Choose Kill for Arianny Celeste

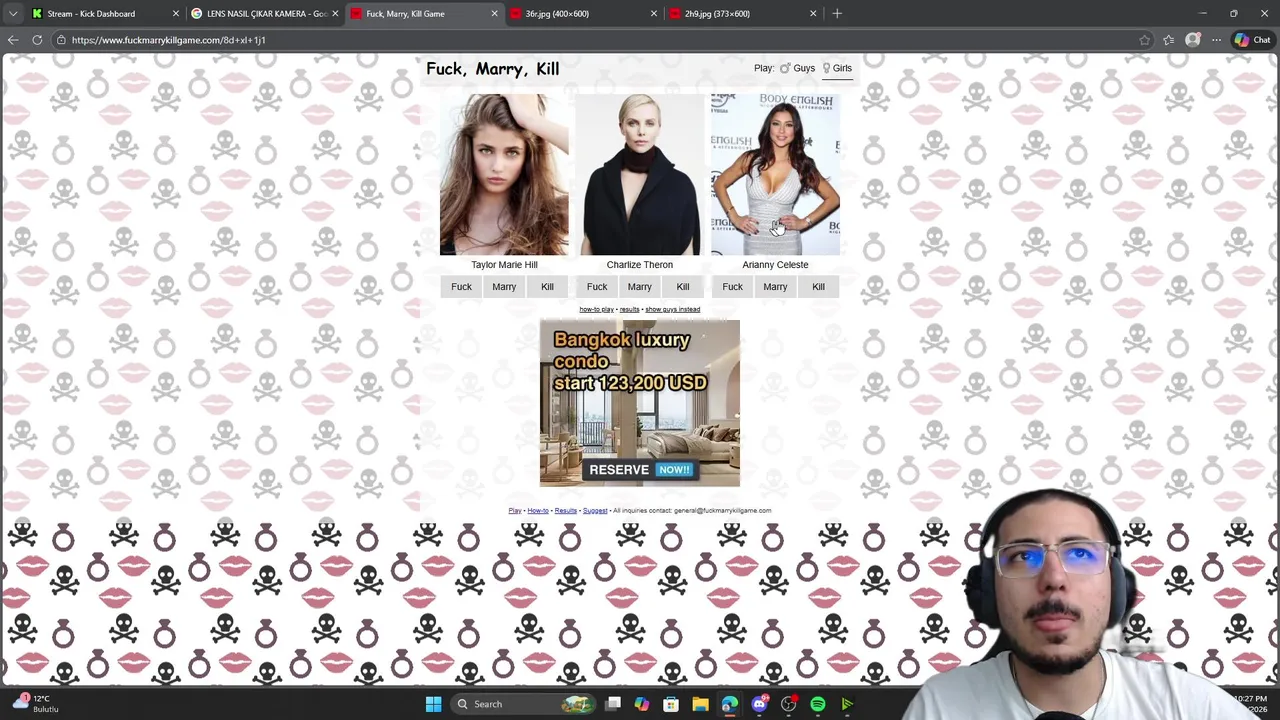pos(818,287)
